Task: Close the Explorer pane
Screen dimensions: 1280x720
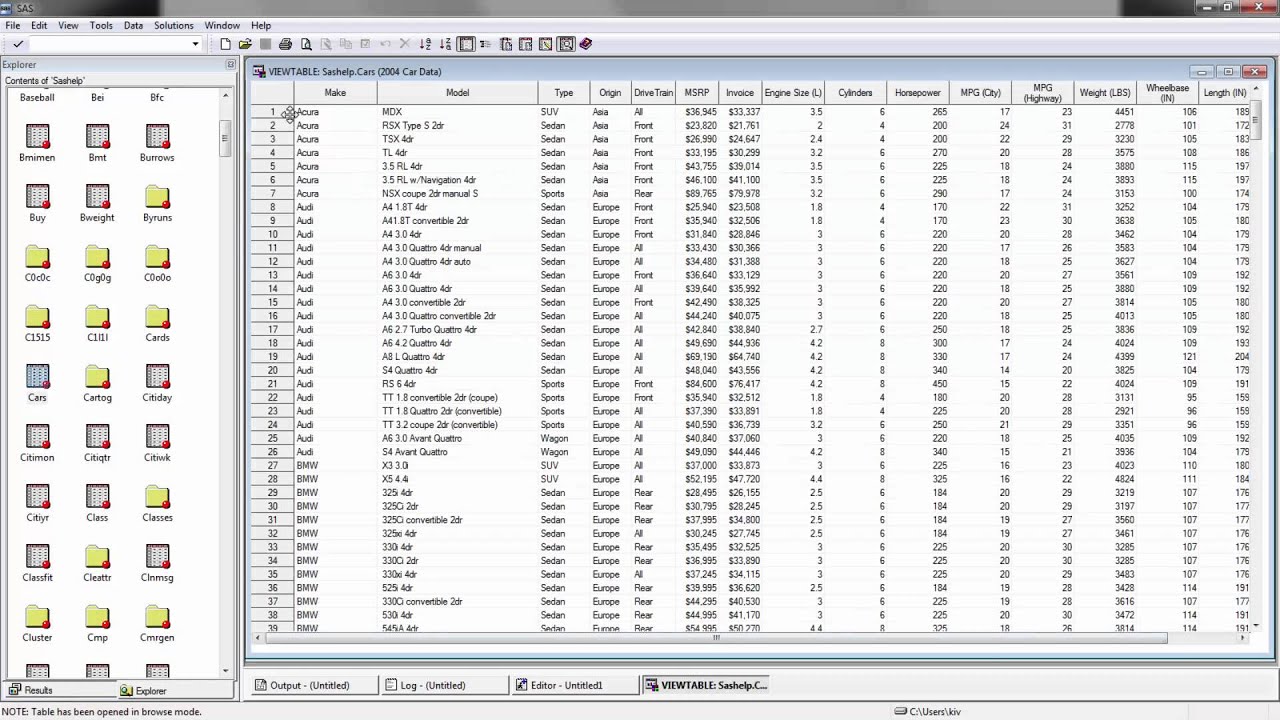Action: click(231, 65)
